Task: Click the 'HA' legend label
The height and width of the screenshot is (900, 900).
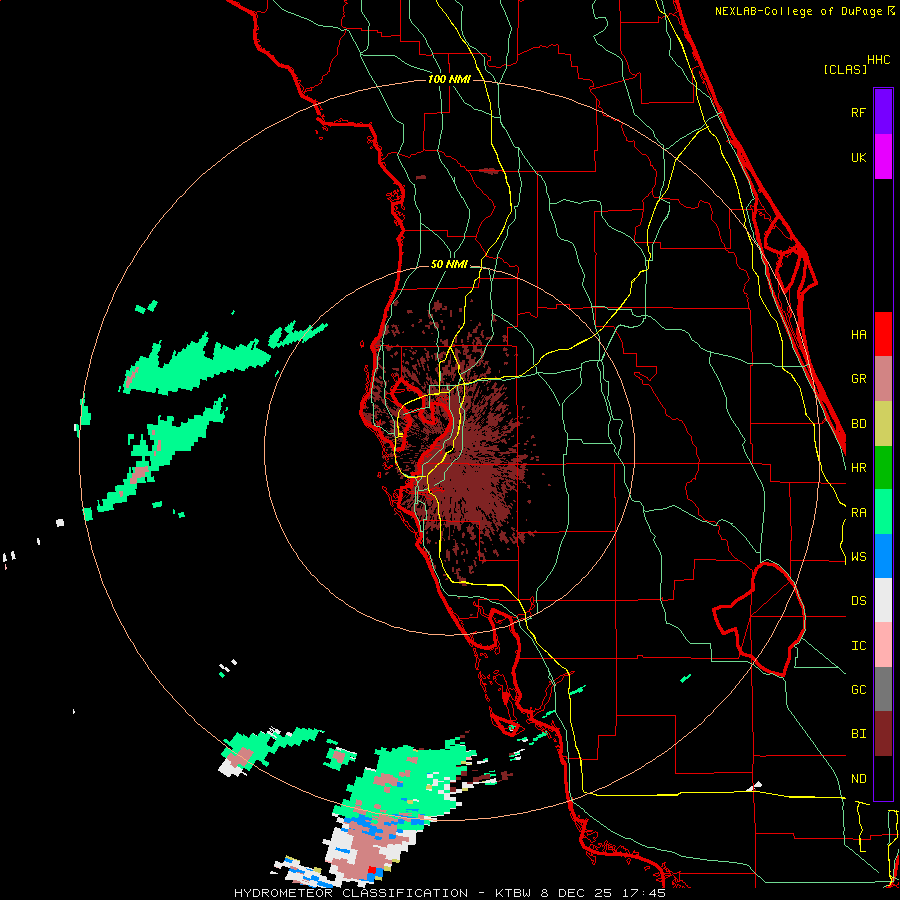Action: 858,334
